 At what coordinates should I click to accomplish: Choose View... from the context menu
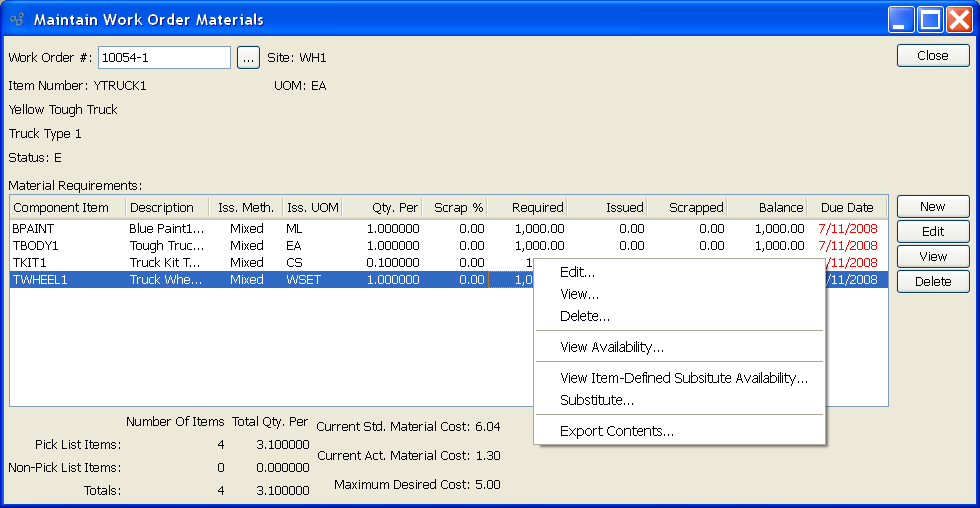point(579,294)
